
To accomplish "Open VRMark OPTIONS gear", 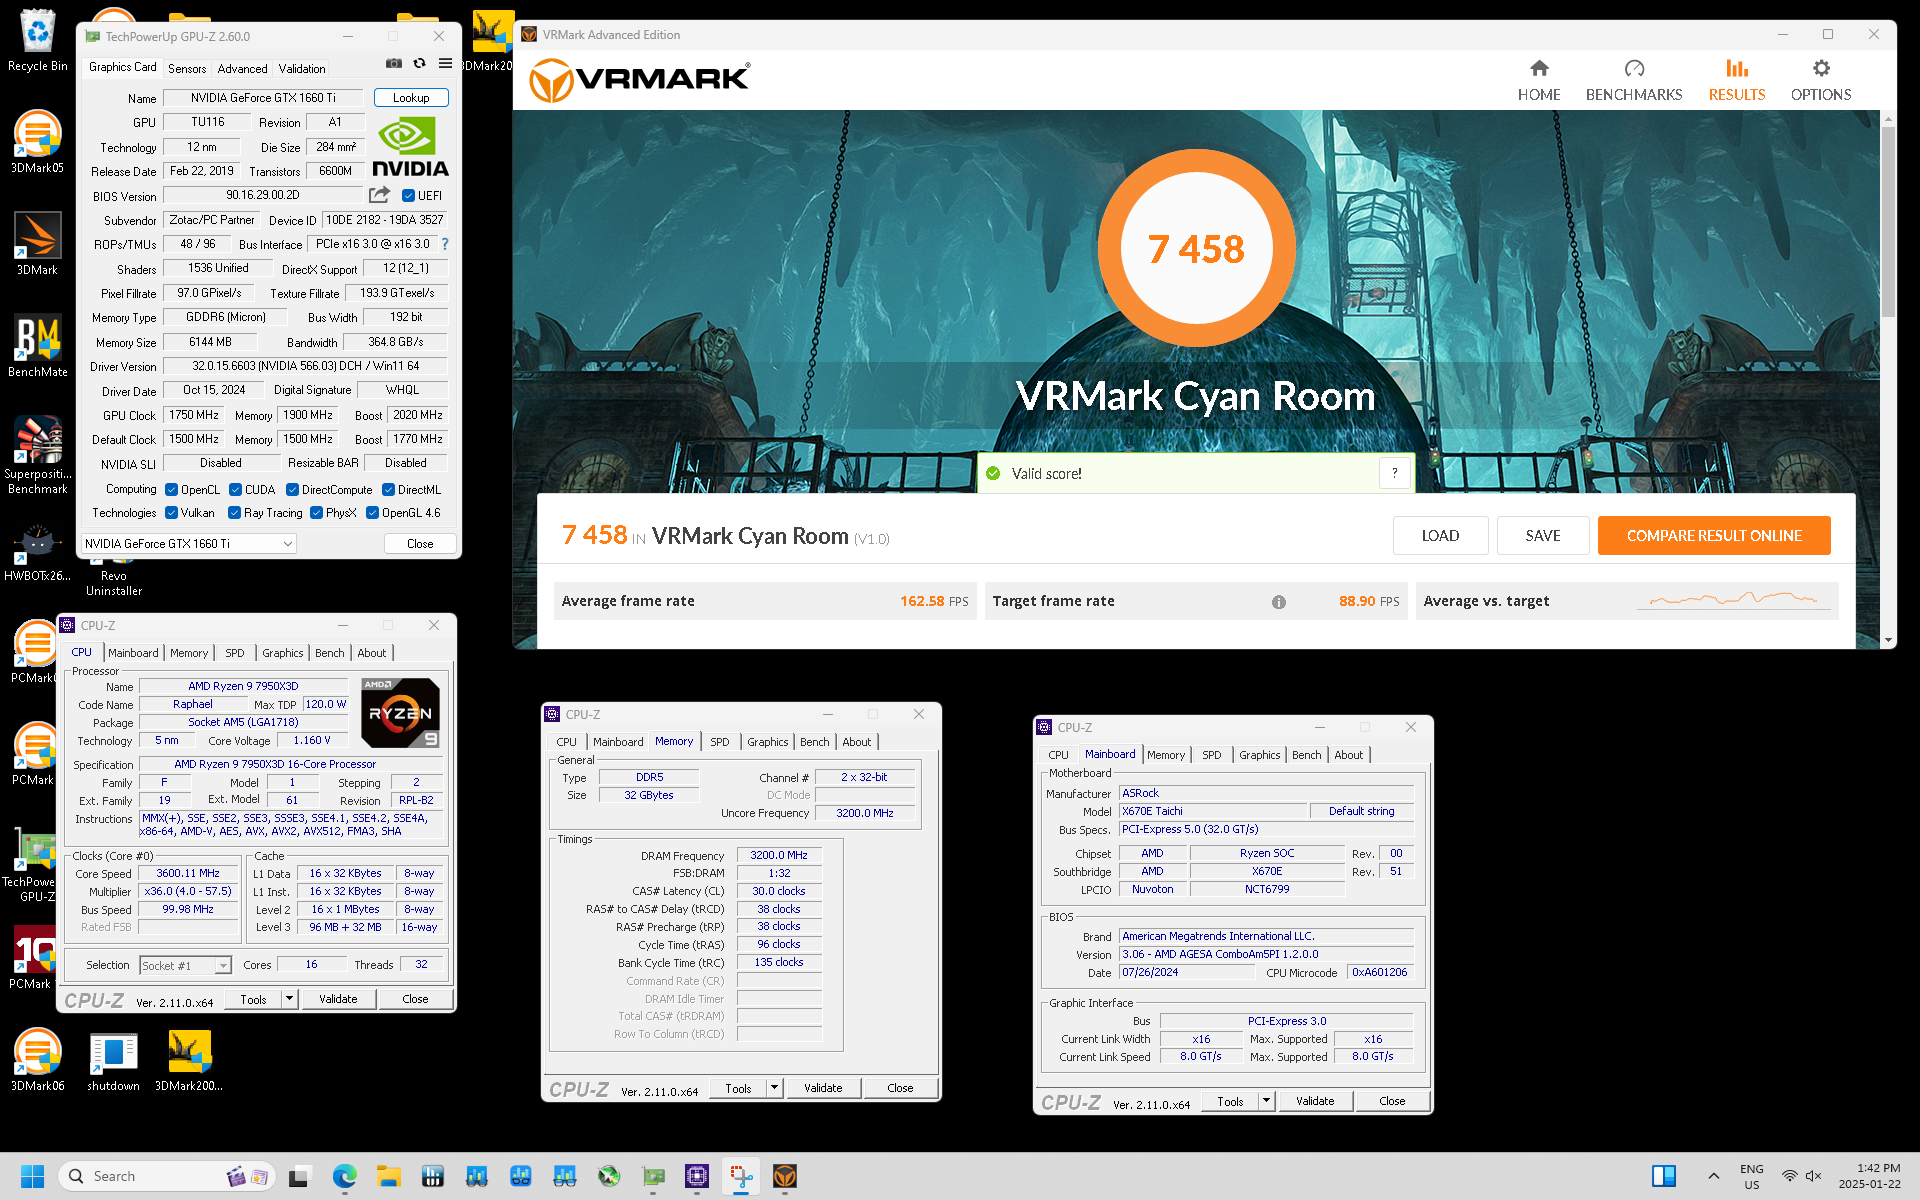I will click(1821, 80).
